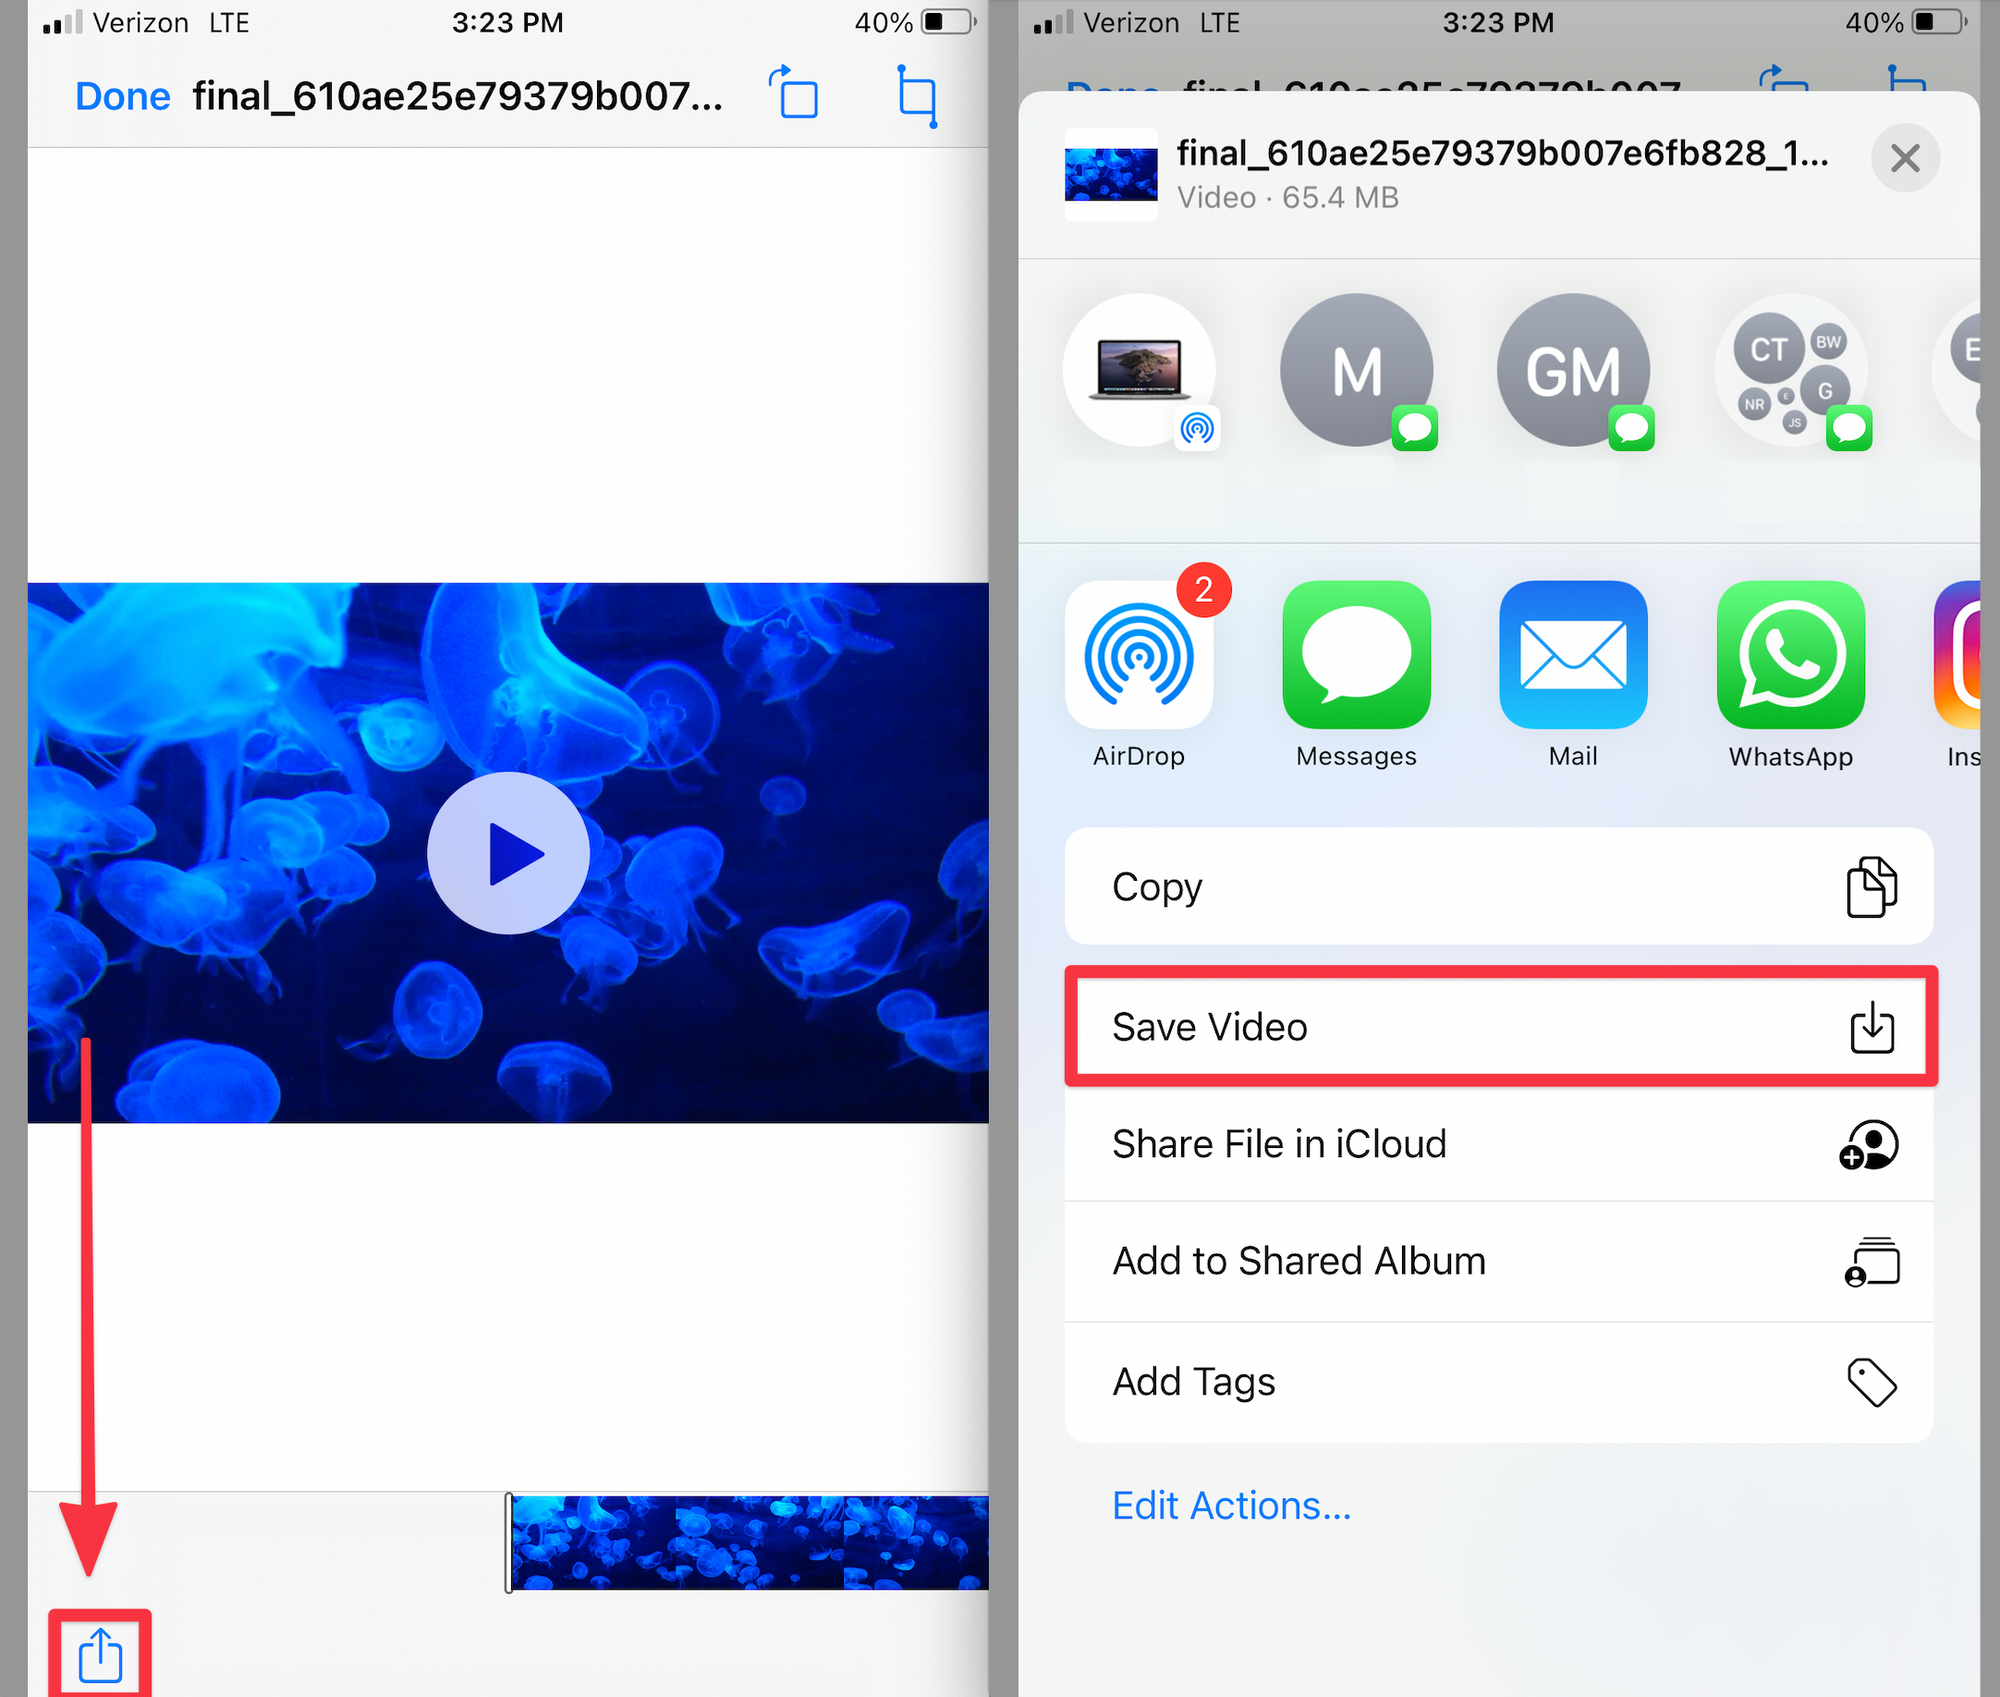Select Add Tags action
2000x1697 pixels.
coord(1499,1382)
